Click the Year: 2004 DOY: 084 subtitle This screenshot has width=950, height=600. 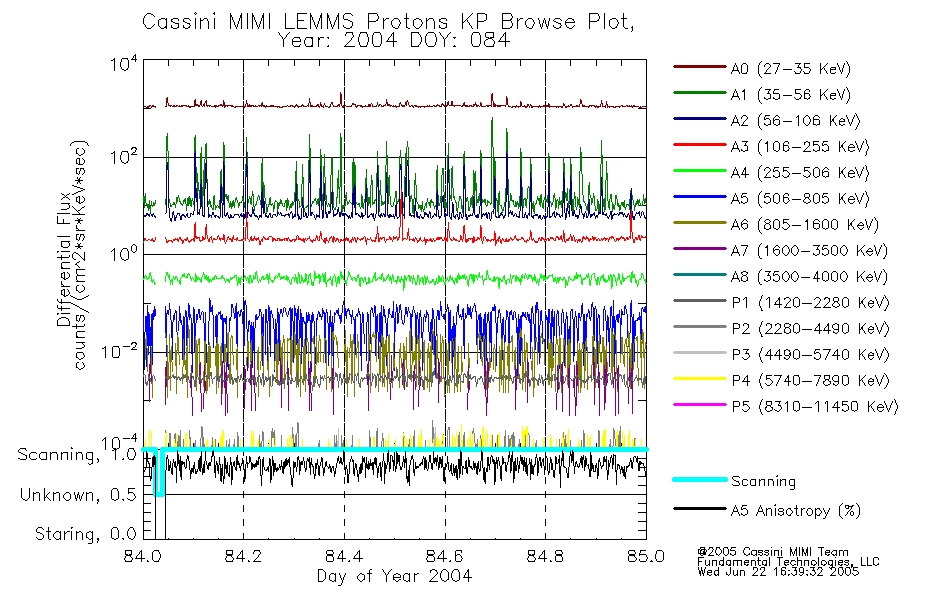point(394,41)
